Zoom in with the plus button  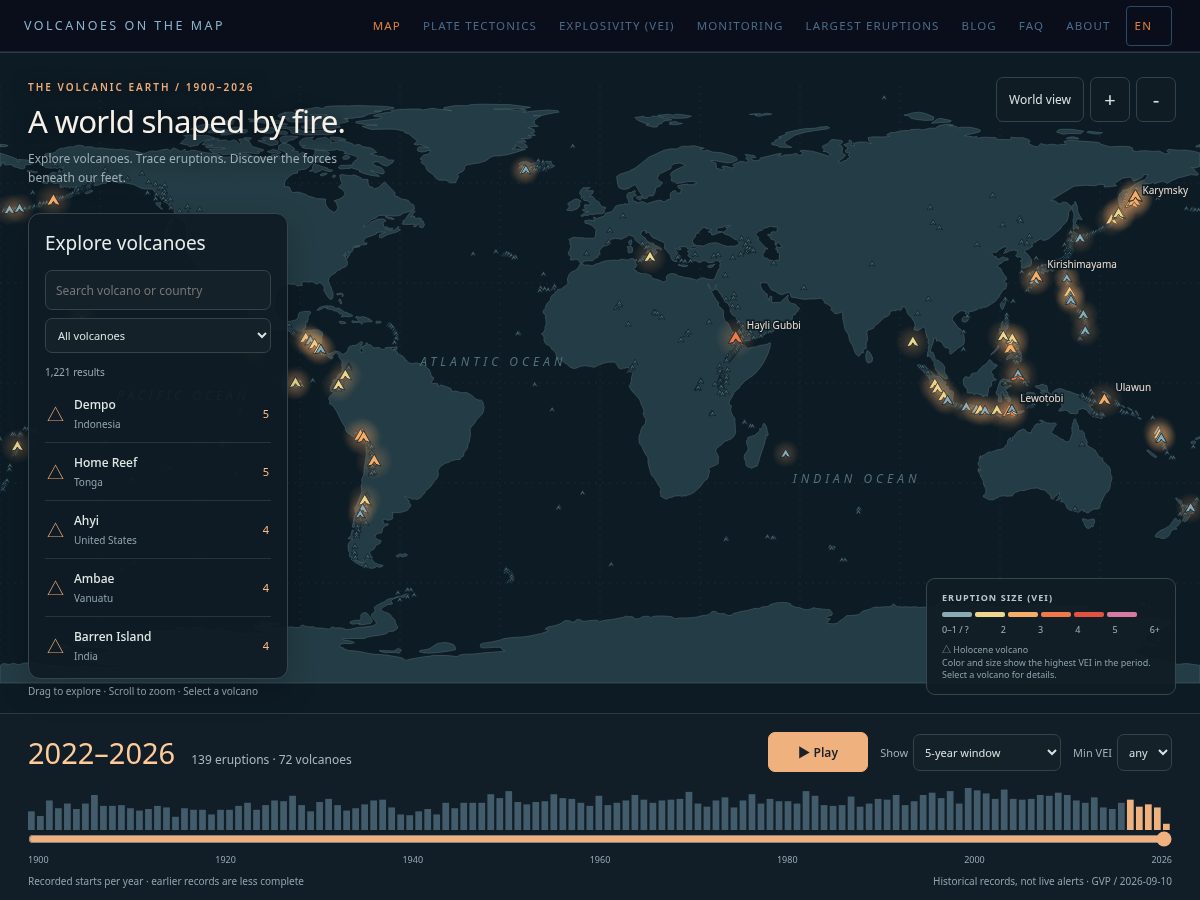click(x=1109, y=100)
